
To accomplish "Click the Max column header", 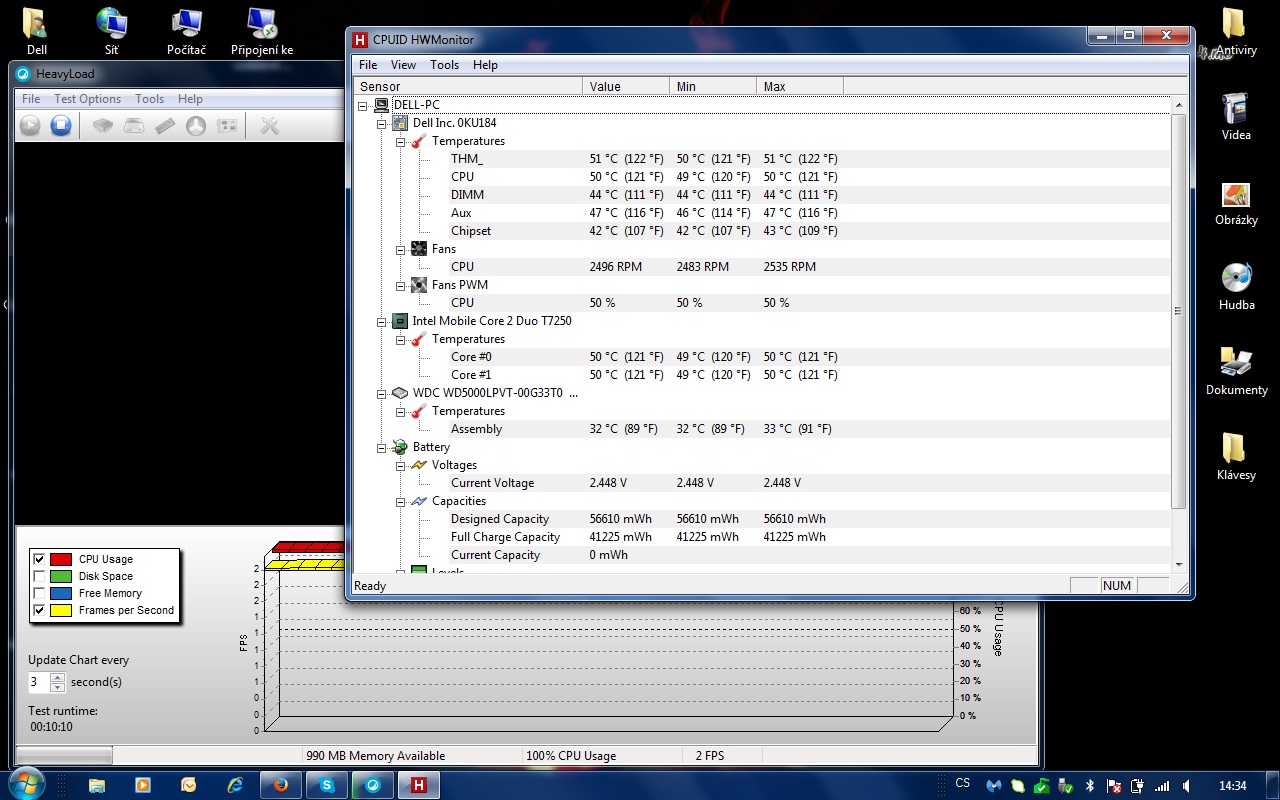I will pyautogui.click(x=800, y=87).
